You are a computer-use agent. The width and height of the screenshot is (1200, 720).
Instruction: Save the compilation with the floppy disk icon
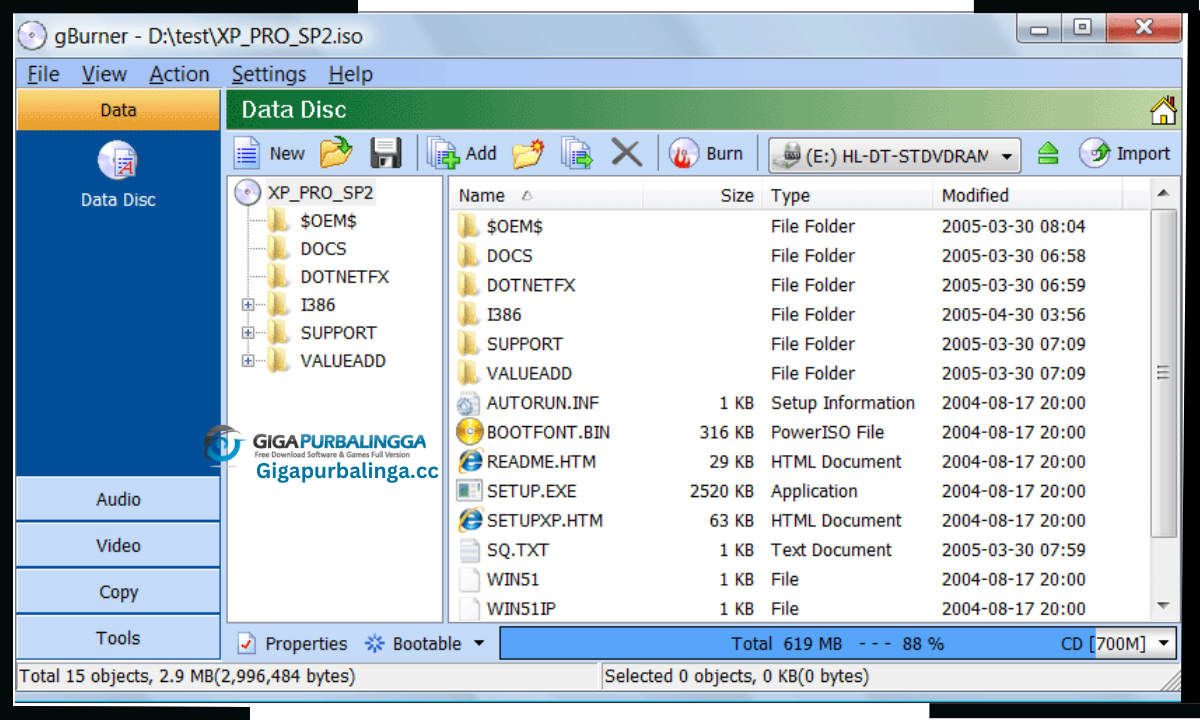tap(386, 153)
